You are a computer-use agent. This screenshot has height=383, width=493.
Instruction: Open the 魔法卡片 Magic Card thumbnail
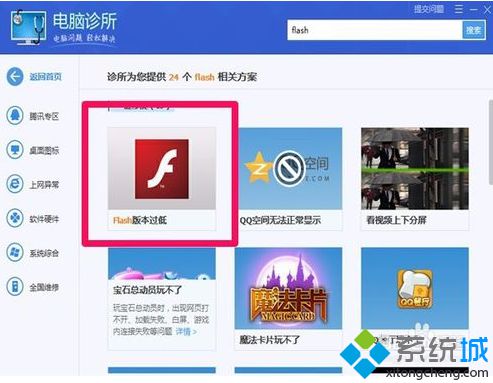coord(288,288)
